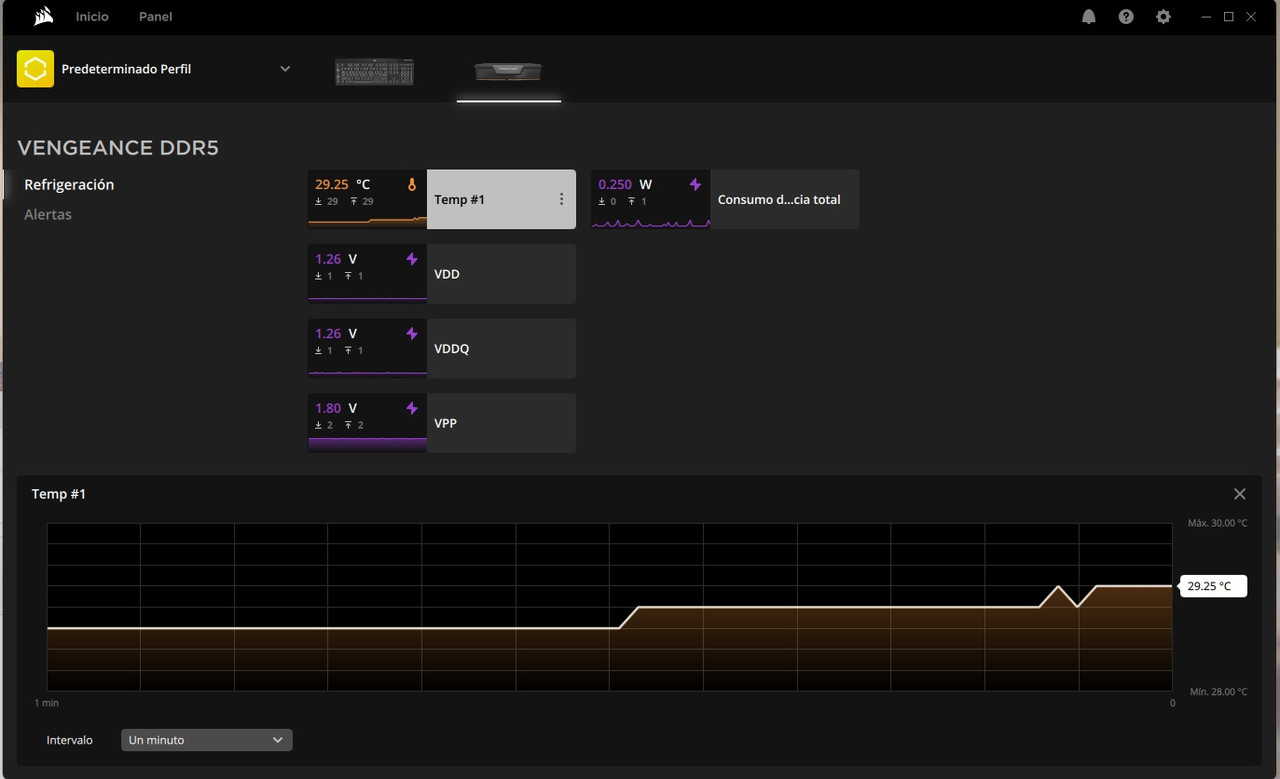Expand the Predeterminado Perfil dropdown chevron

coord(285,69)
